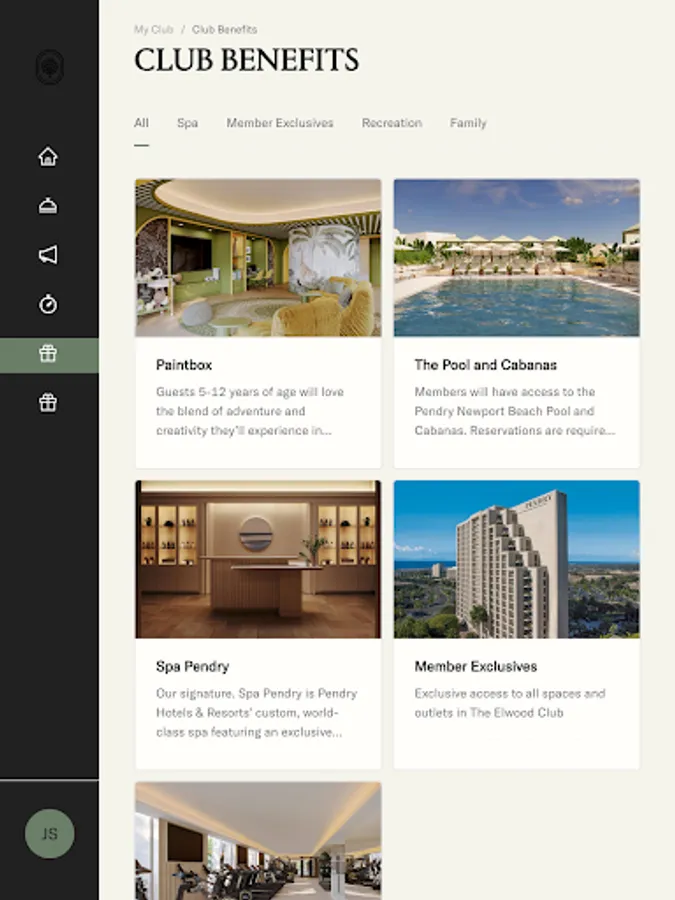
Task: Select the highlighted green gift icon
Action: tap(49, 354)
